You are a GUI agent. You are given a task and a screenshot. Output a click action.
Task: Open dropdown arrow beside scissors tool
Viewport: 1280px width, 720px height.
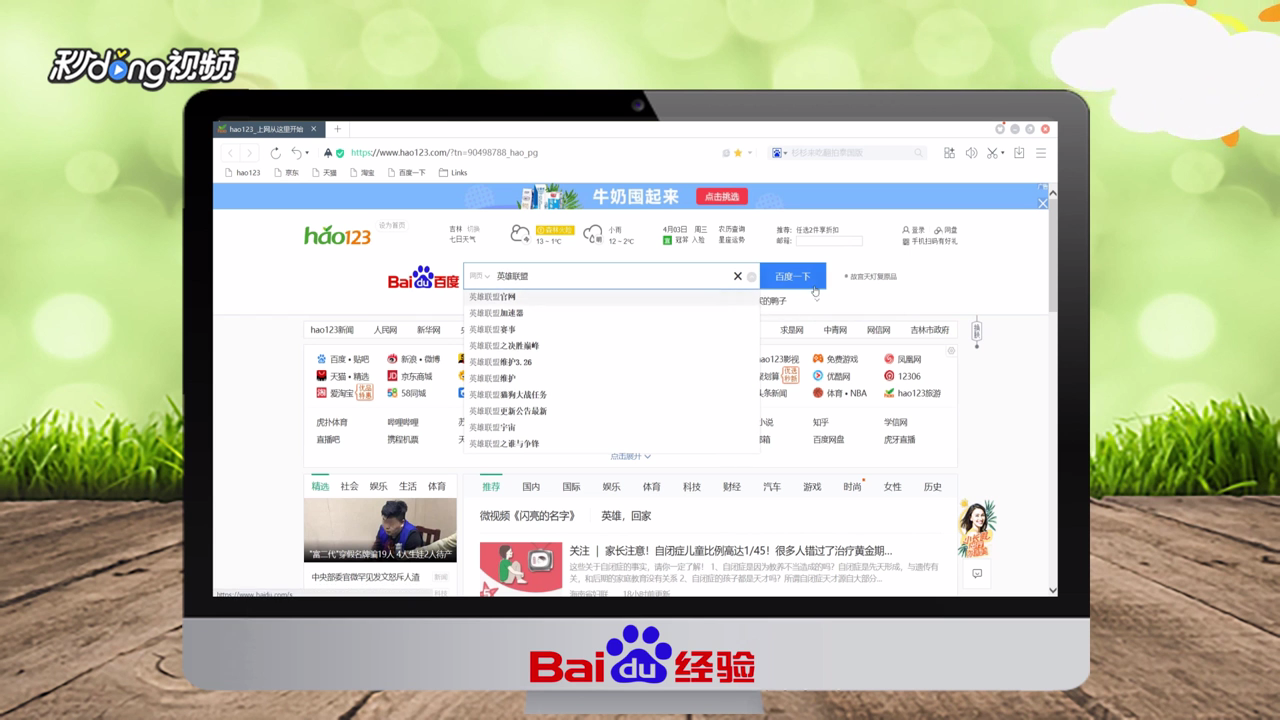(x=1003, y=154)
